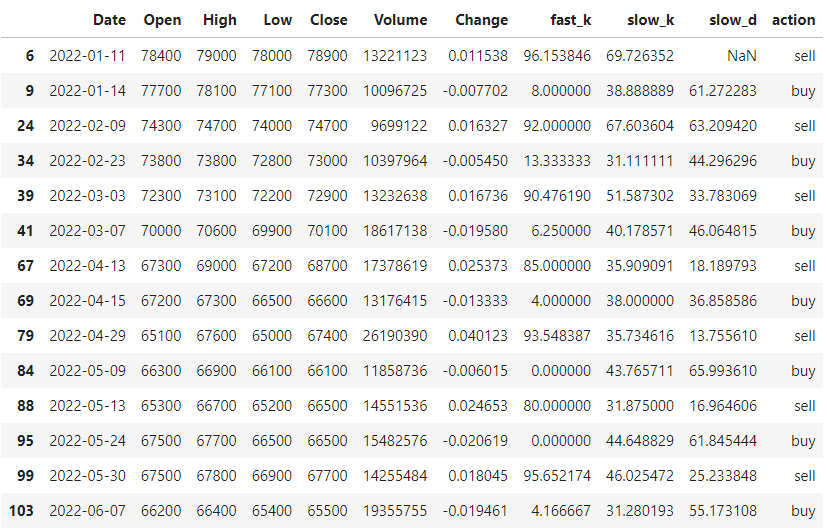Click fast_k value 80.000000
Screen dimensions: 827x528
pos(557,406)
